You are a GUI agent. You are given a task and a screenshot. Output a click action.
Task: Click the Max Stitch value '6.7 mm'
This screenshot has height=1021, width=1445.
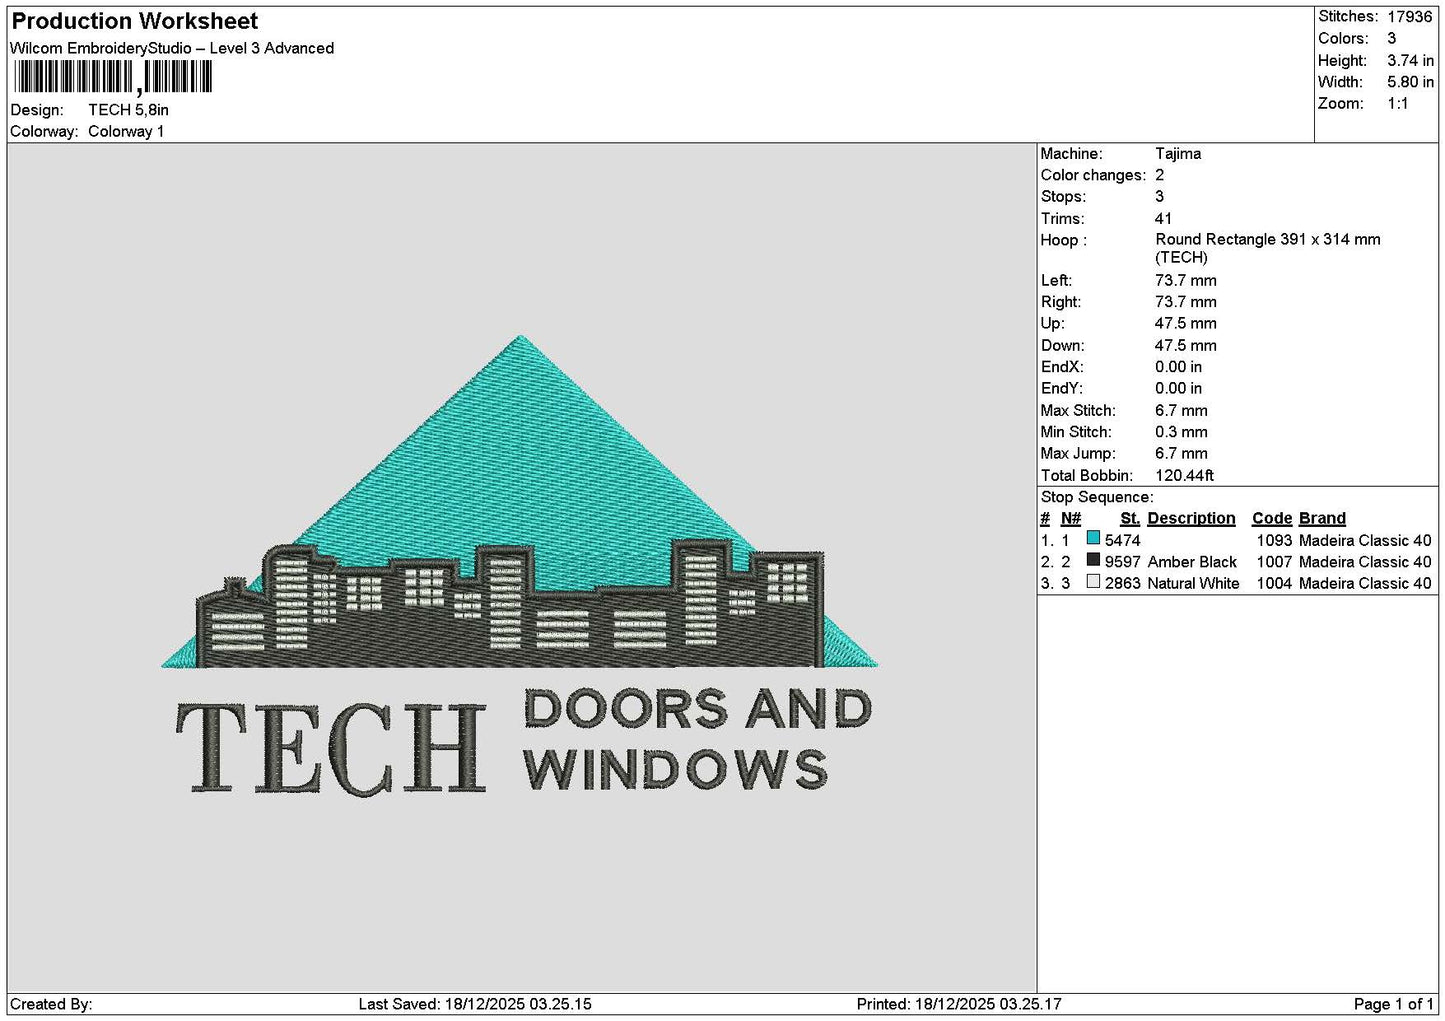(1181, 411)
